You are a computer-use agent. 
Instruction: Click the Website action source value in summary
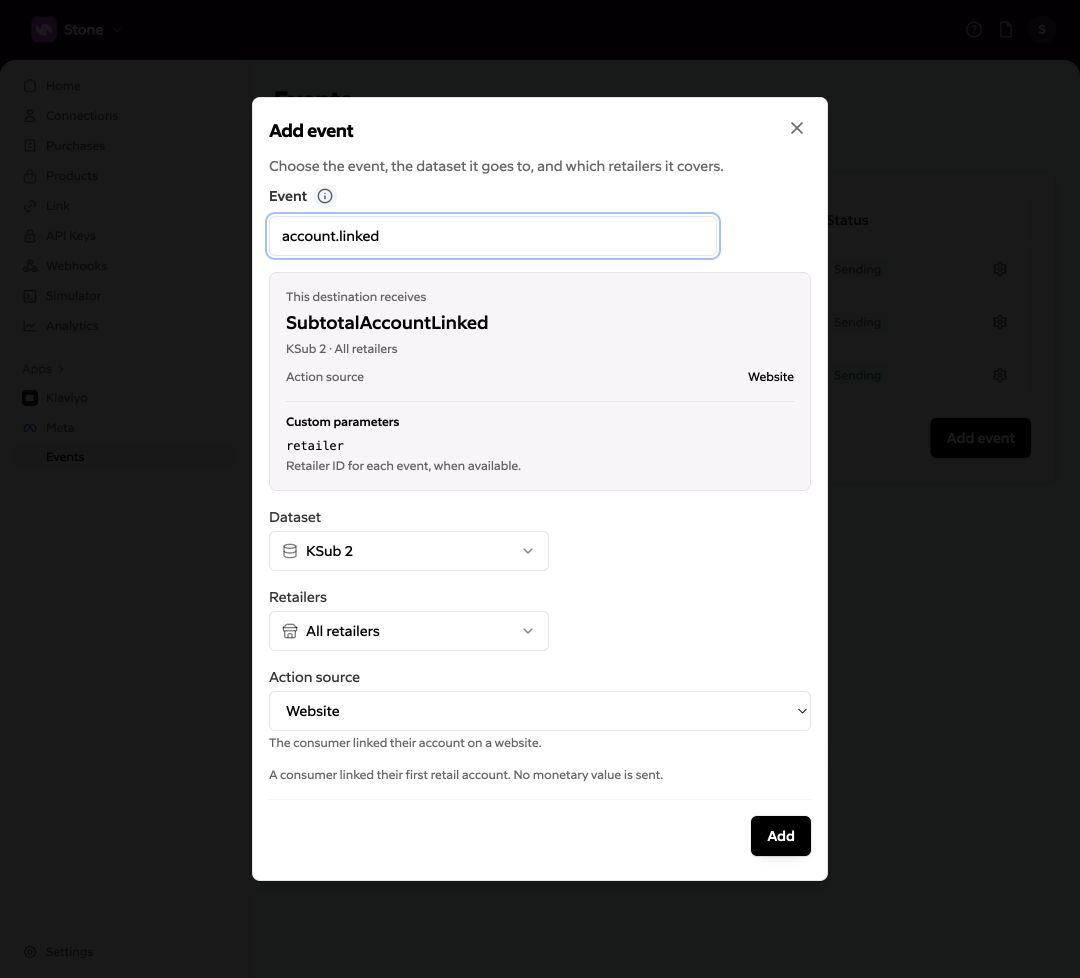click(770, 377)
